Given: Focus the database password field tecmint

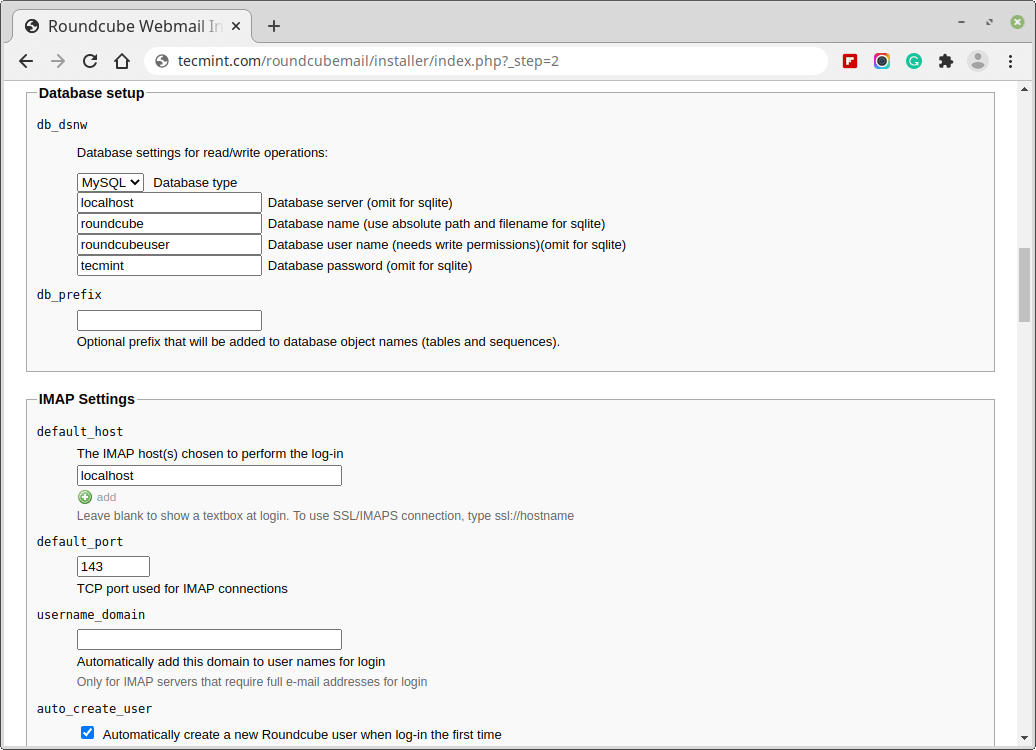Looking at the screenshot, I should pos(169,266).
